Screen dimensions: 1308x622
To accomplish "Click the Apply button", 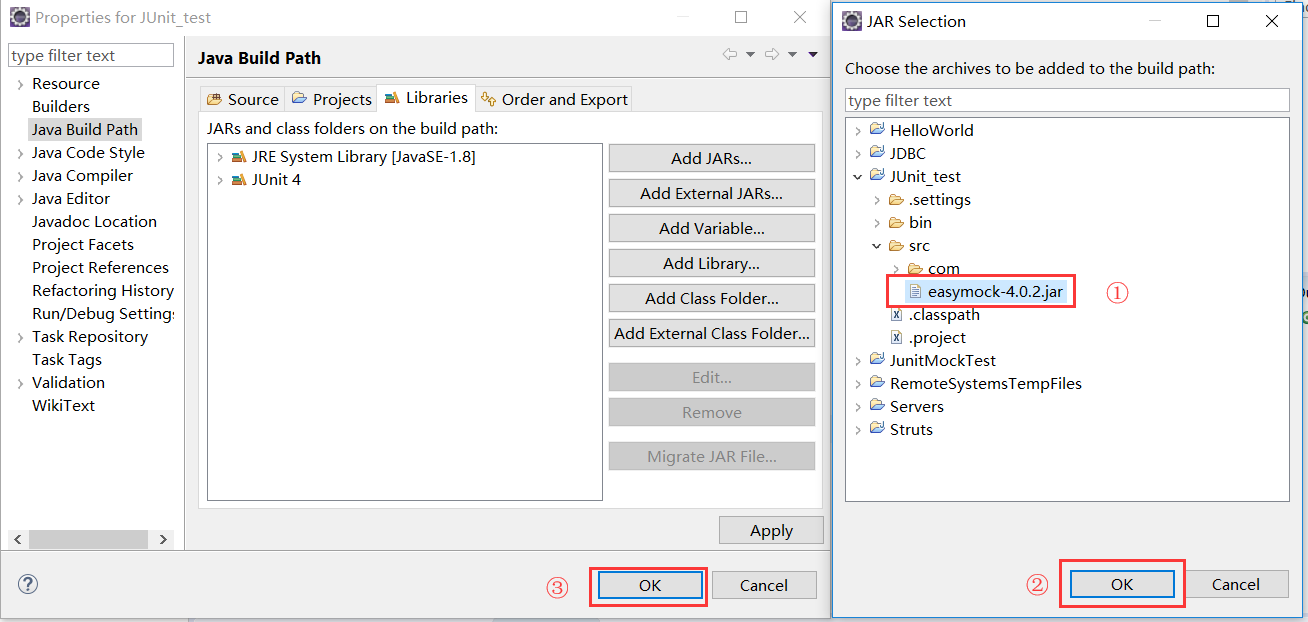I will [x=771, y=530].
